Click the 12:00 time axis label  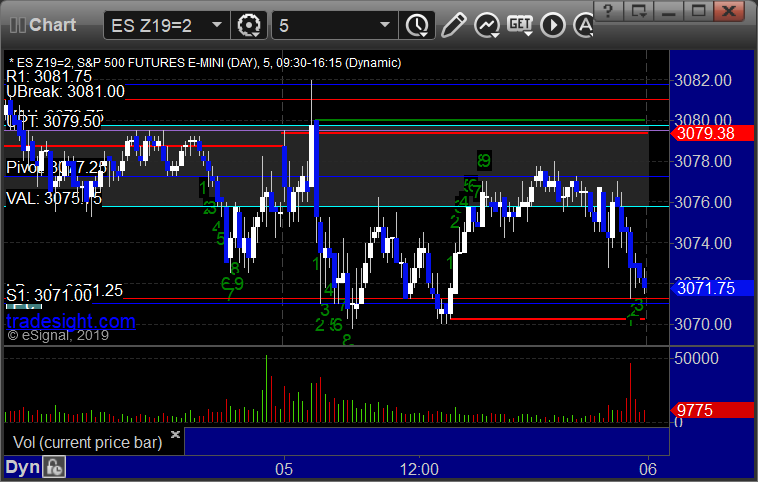(419, 469)
